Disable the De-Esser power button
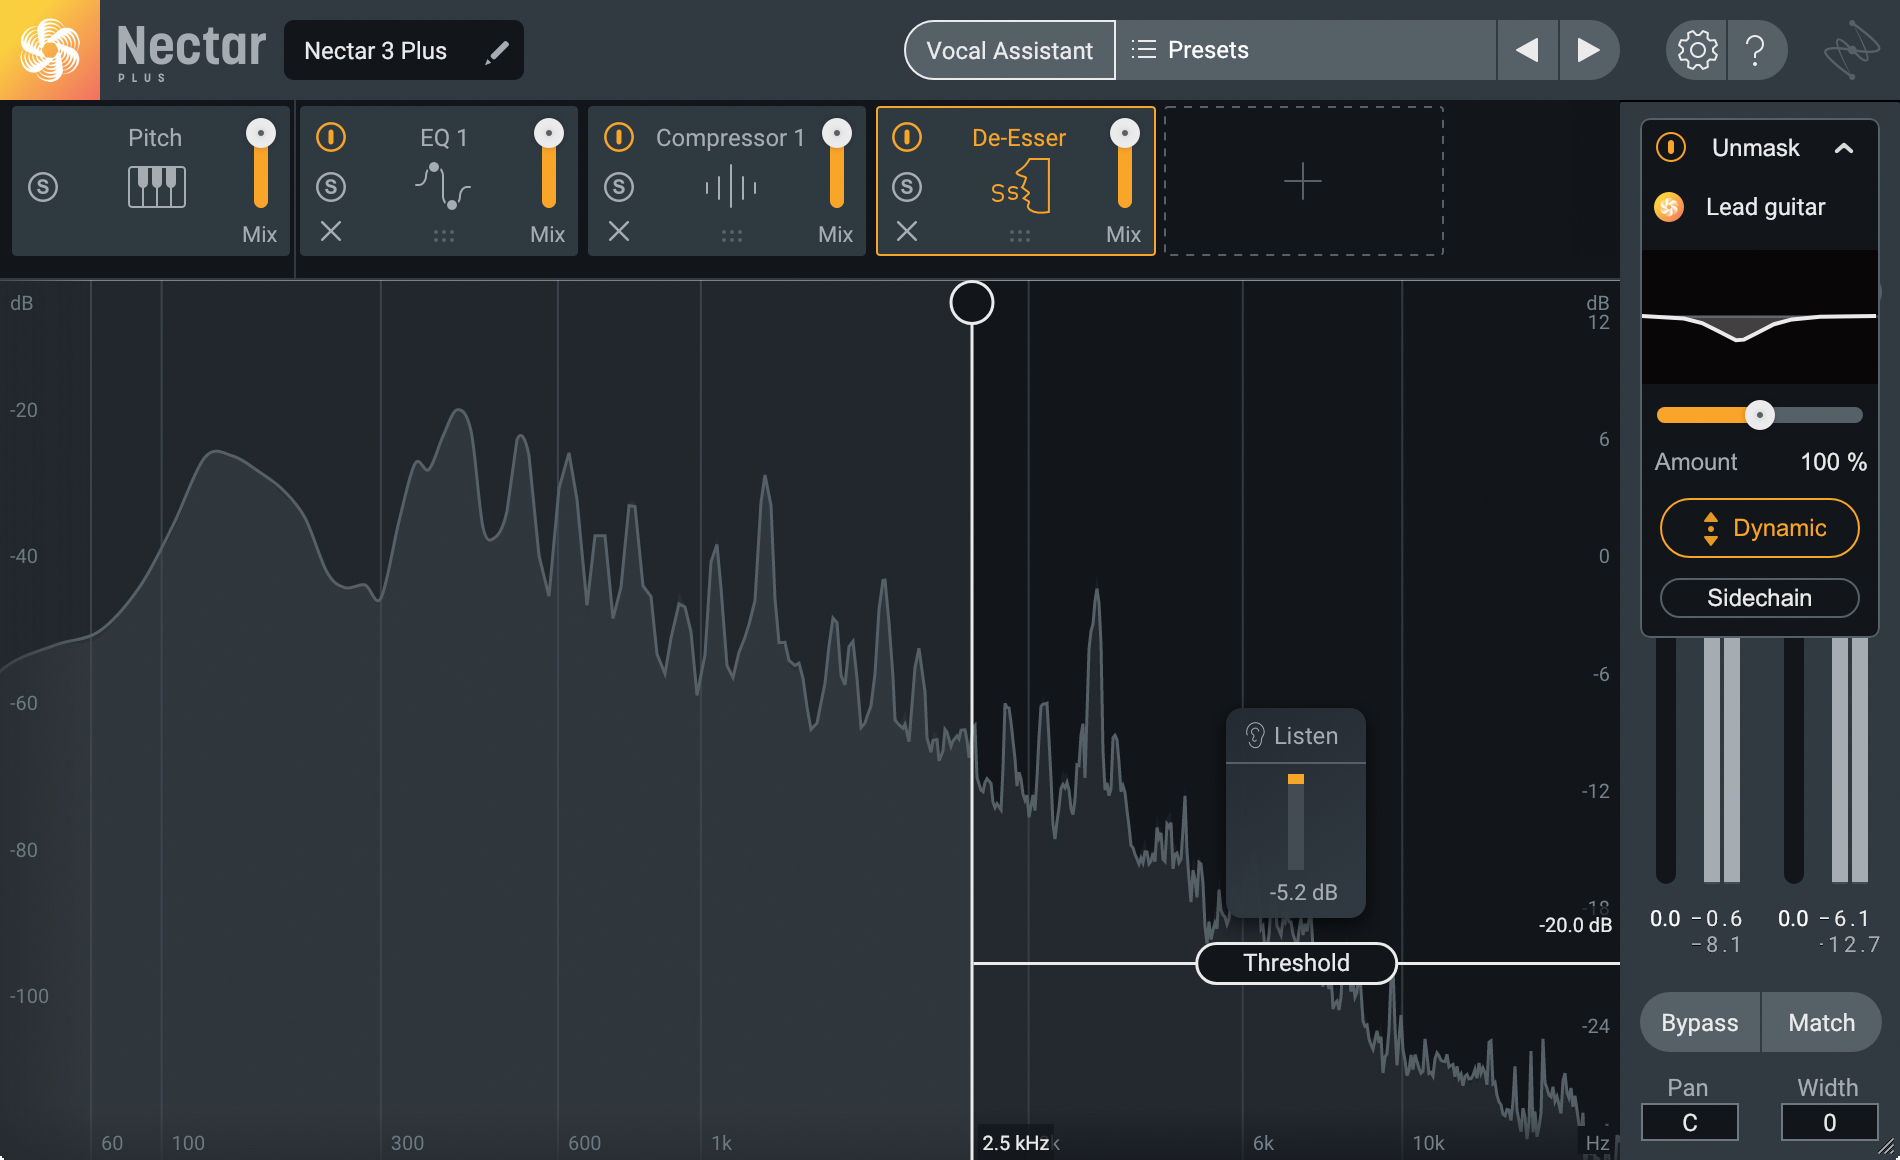 click(907, 137)
